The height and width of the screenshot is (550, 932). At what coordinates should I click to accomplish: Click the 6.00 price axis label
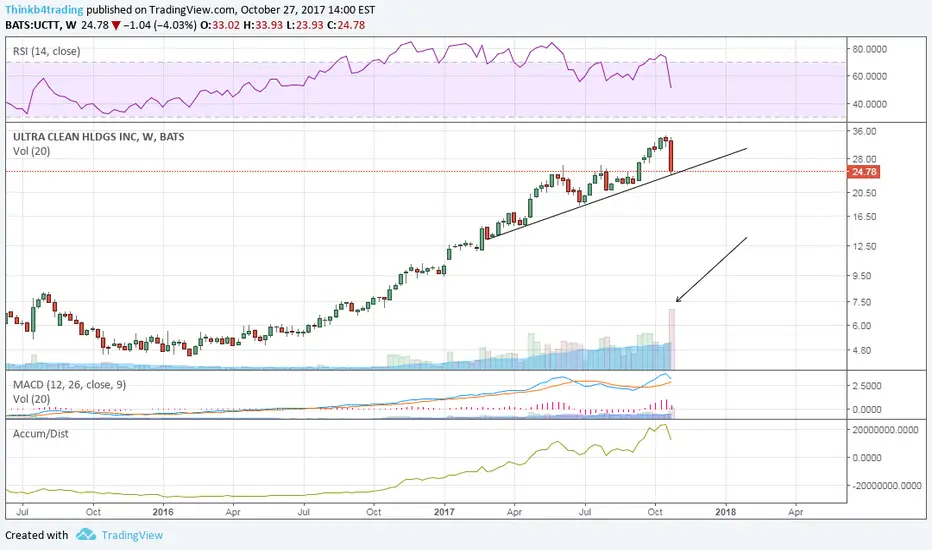coord(862,326)
